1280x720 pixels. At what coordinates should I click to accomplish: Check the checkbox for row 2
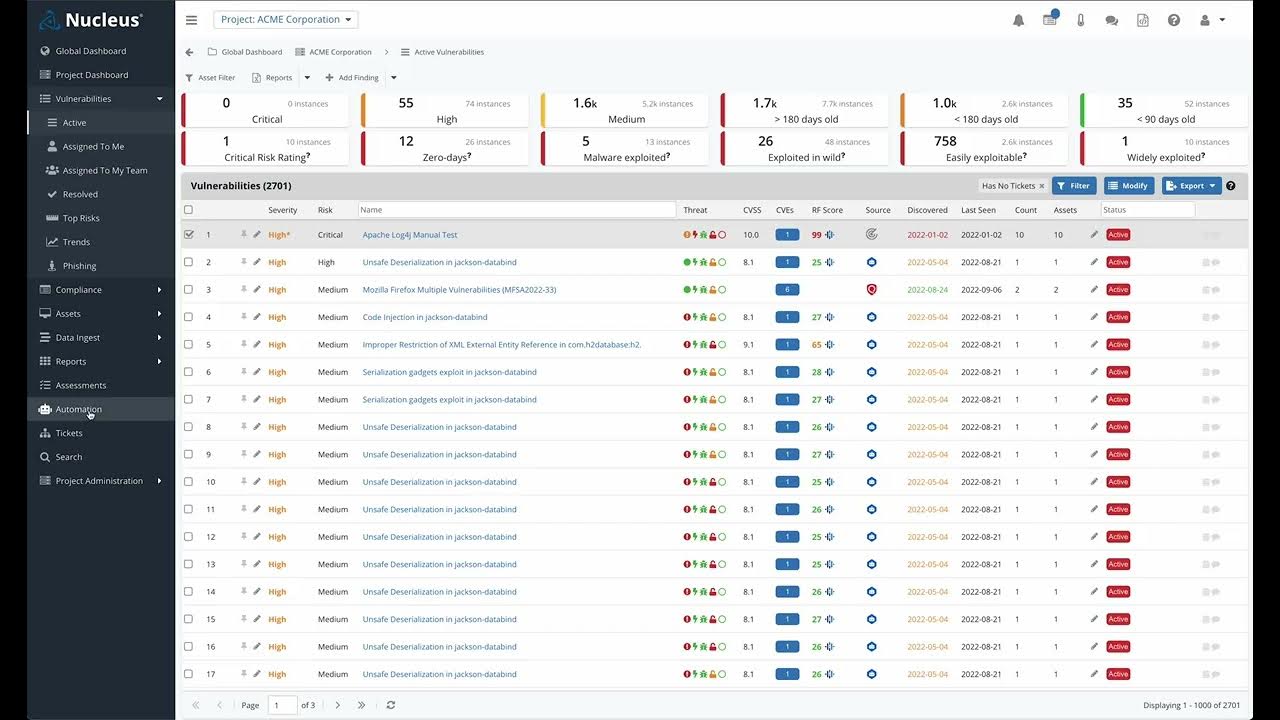(188, 262)
